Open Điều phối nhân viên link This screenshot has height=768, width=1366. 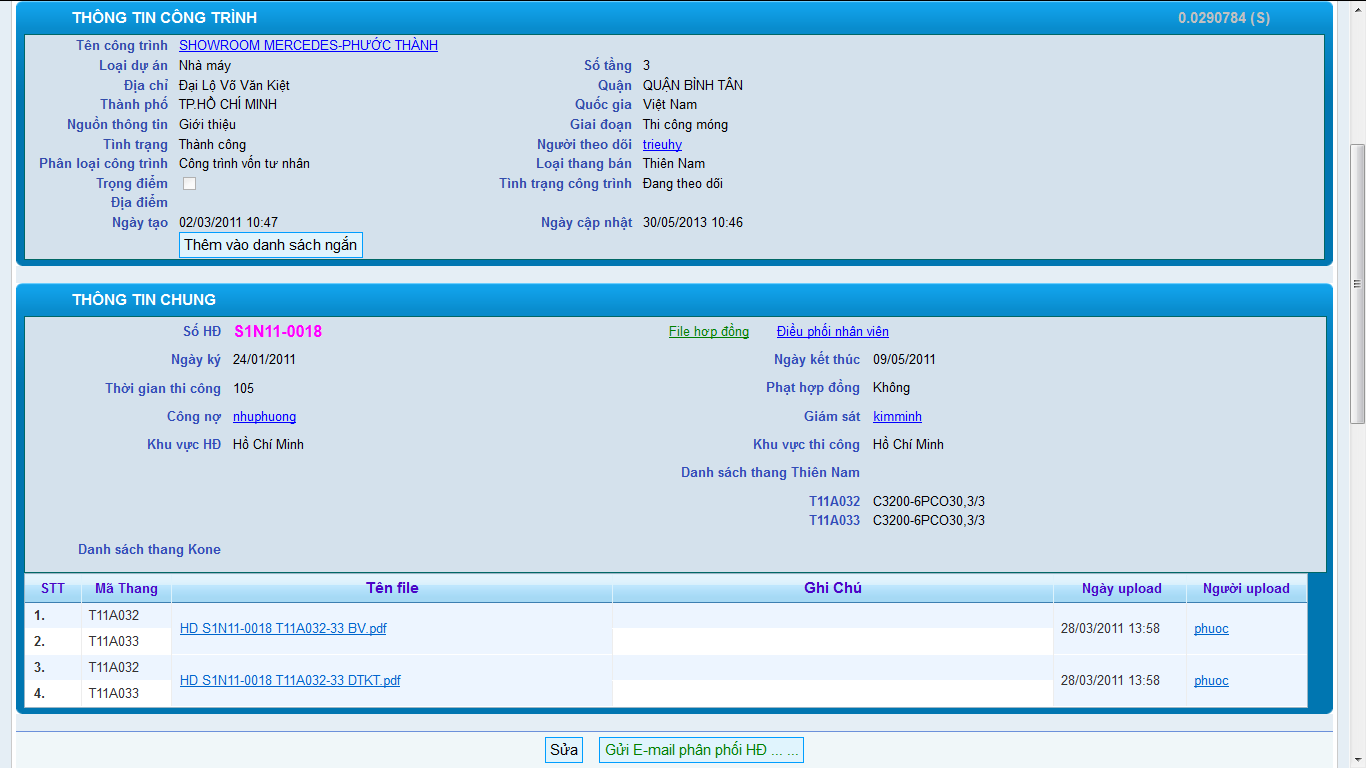833,331
